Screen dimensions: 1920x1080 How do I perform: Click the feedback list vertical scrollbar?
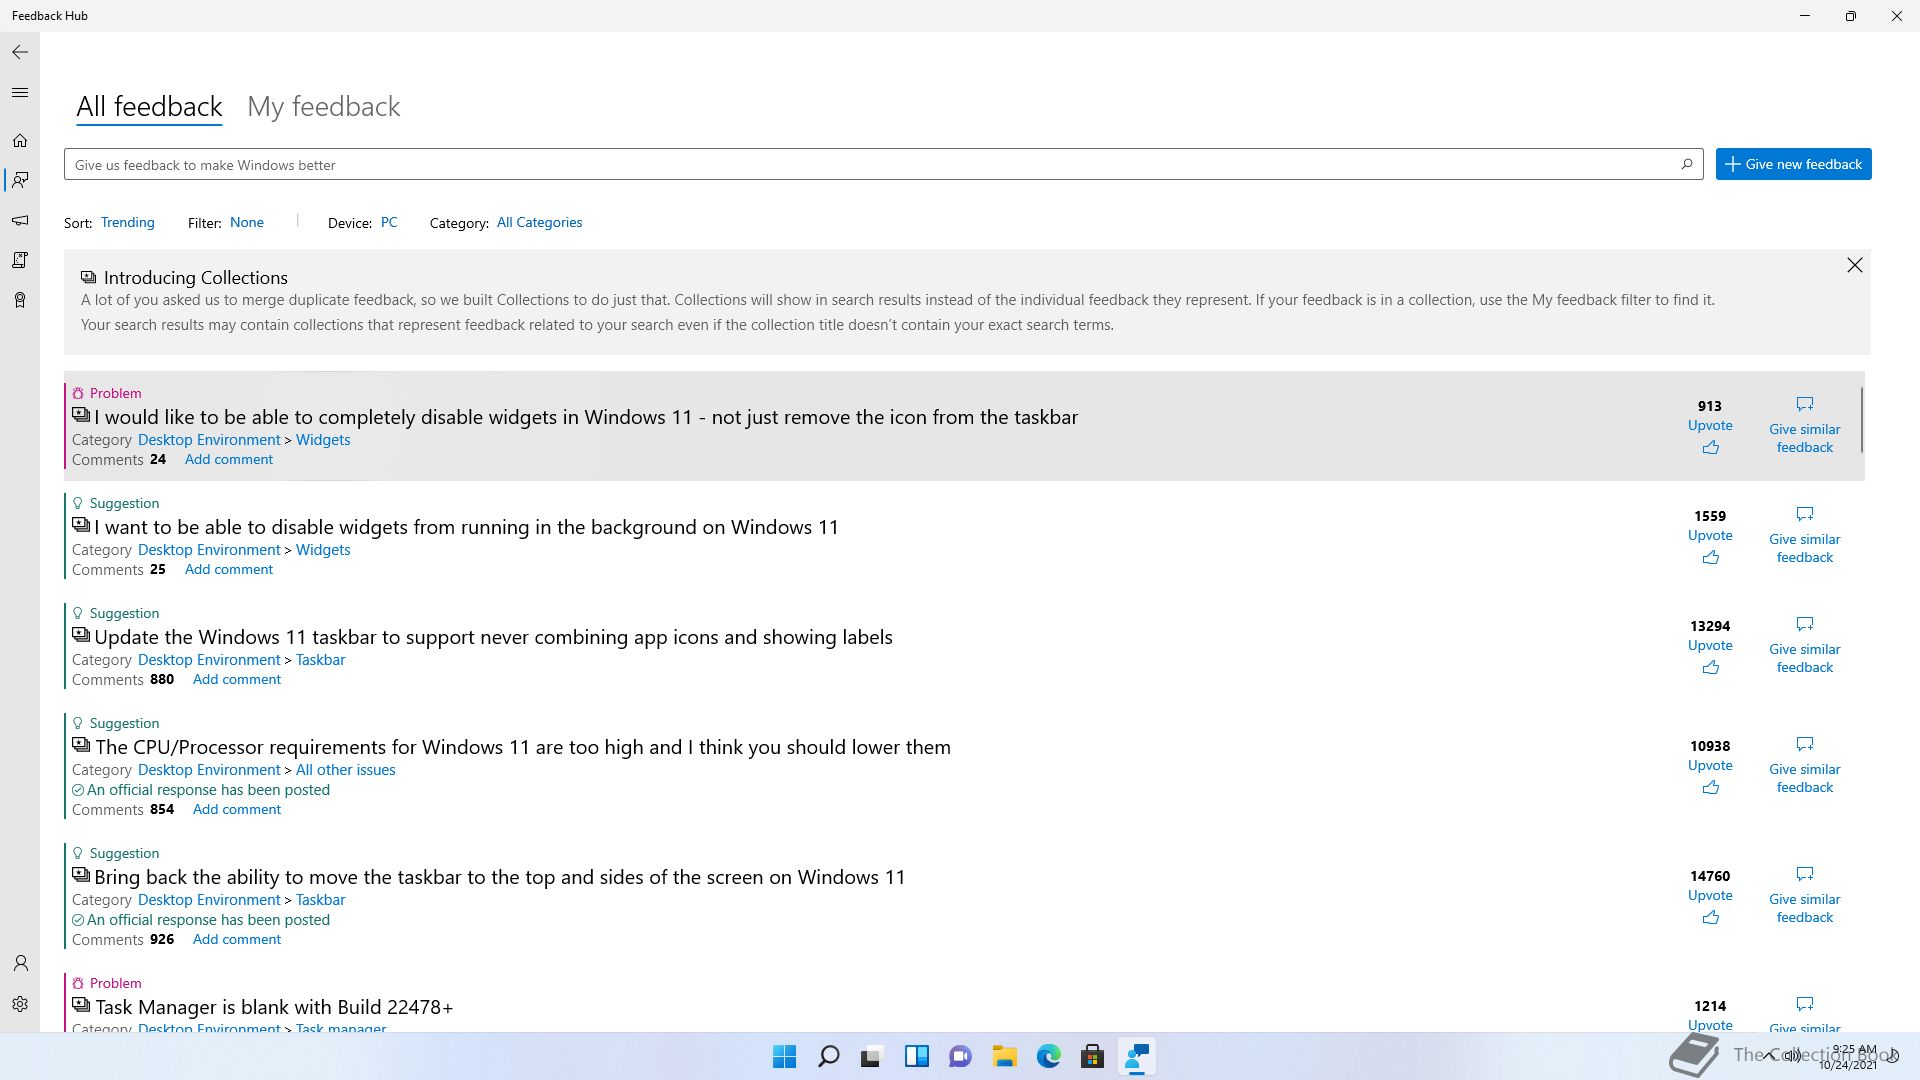coord(1862,420)
